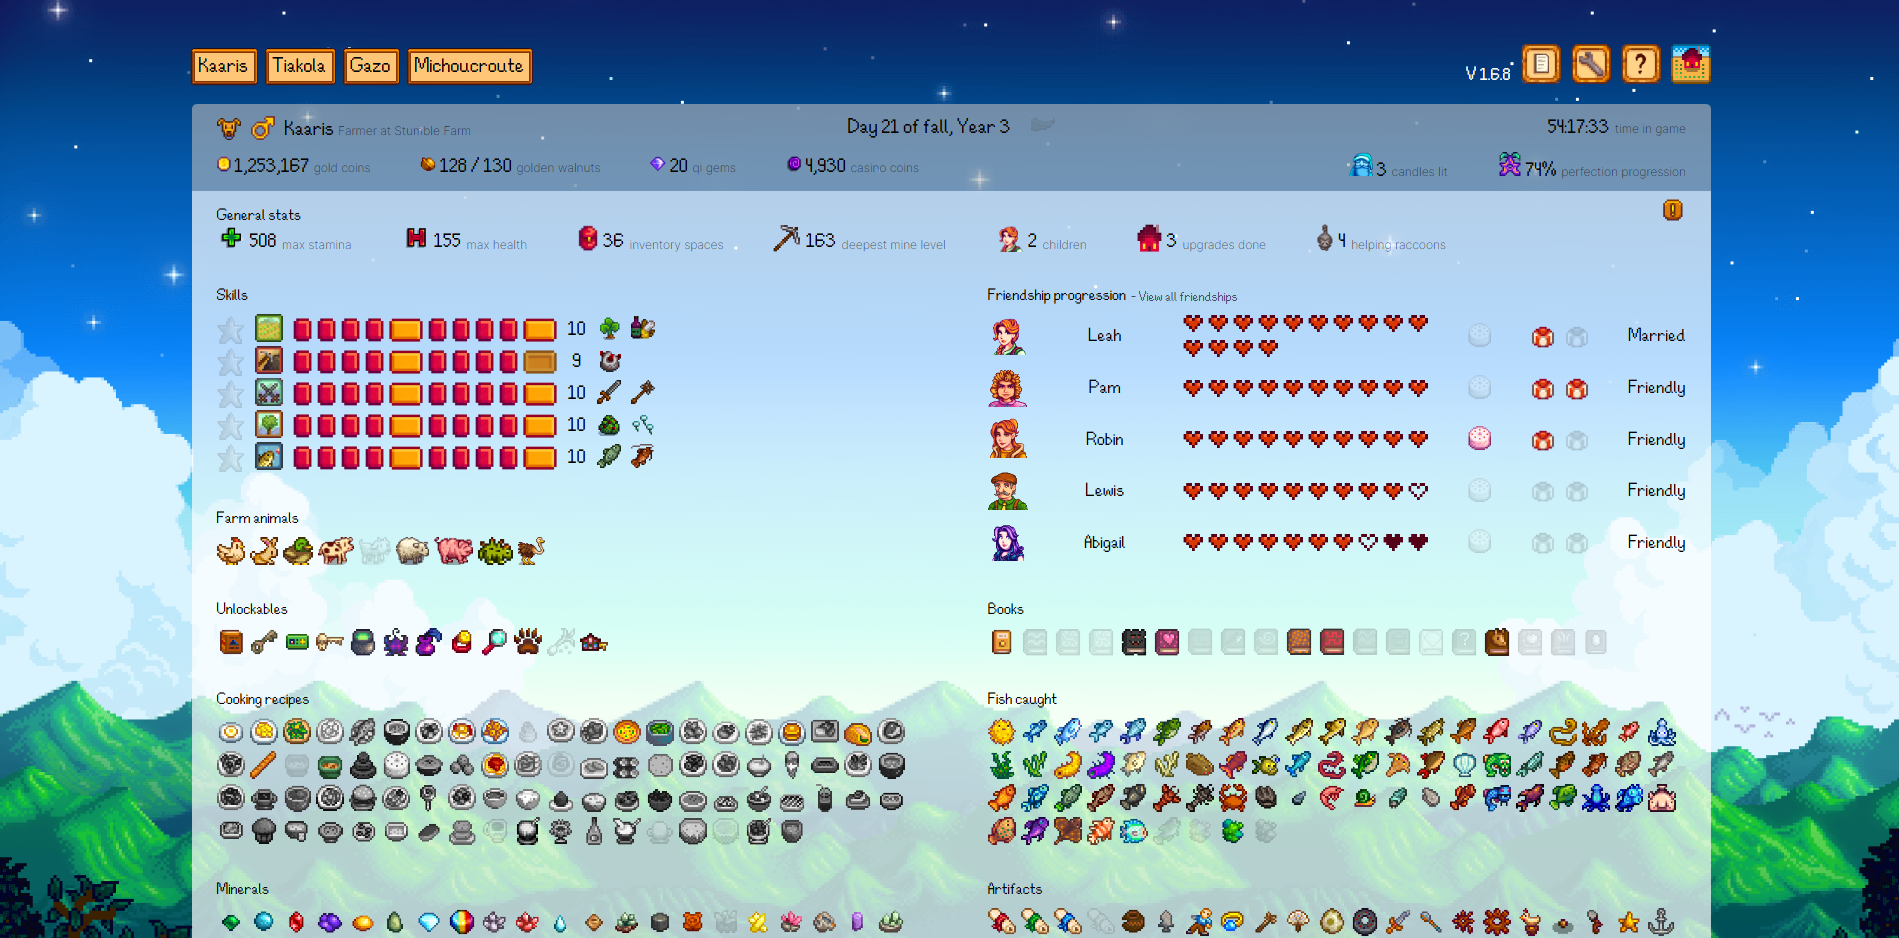Click the foraging skill icon
Image resolution: width=1899 pixels, height=938 pixels.
click(x=269, y=424)
